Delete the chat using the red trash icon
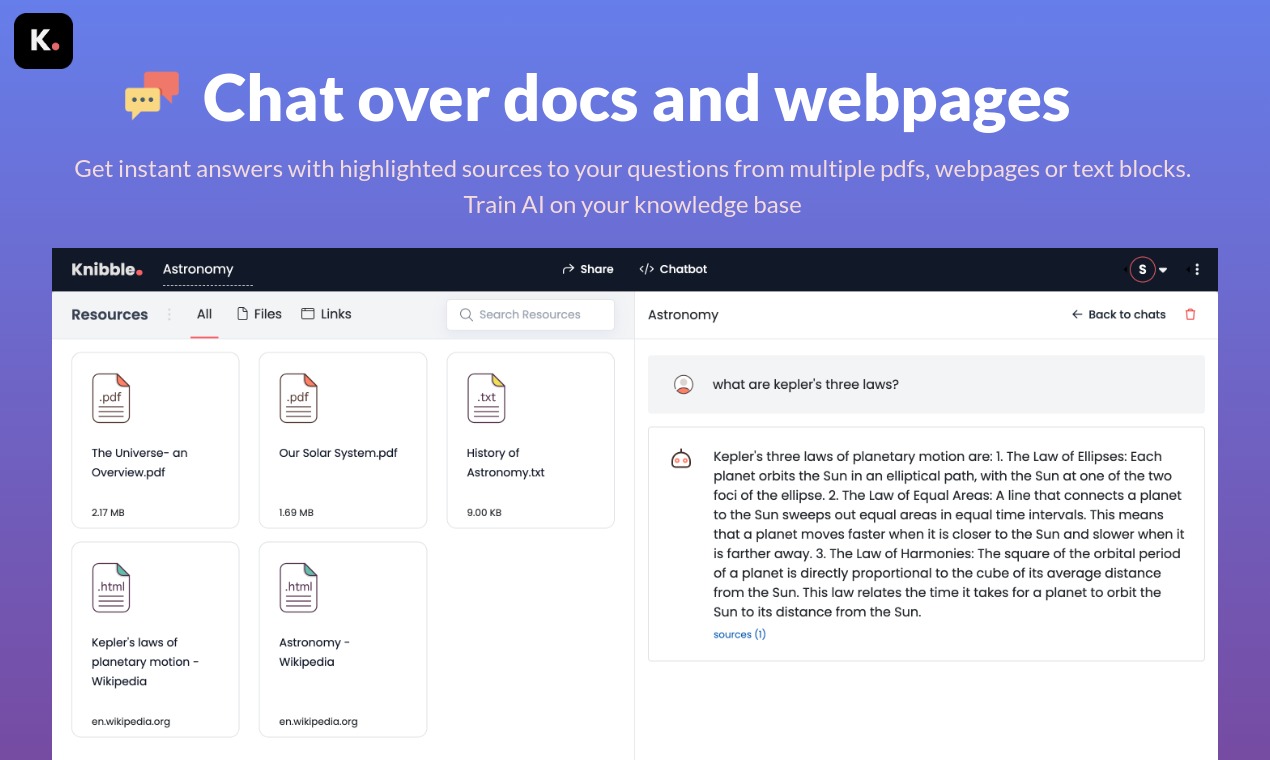Image resolution: width=1270 pixels, height=760 pixels. pyautogui.click(x=1190, y=314)
